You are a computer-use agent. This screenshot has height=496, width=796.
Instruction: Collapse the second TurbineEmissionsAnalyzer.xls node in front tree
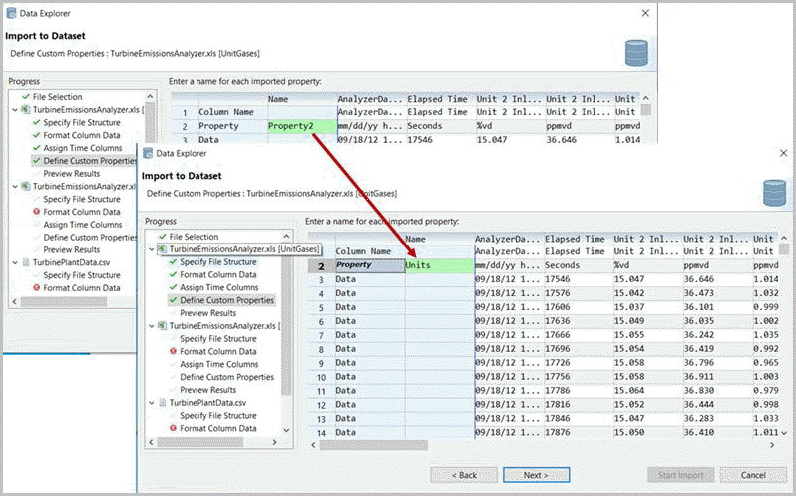(151, 326)
